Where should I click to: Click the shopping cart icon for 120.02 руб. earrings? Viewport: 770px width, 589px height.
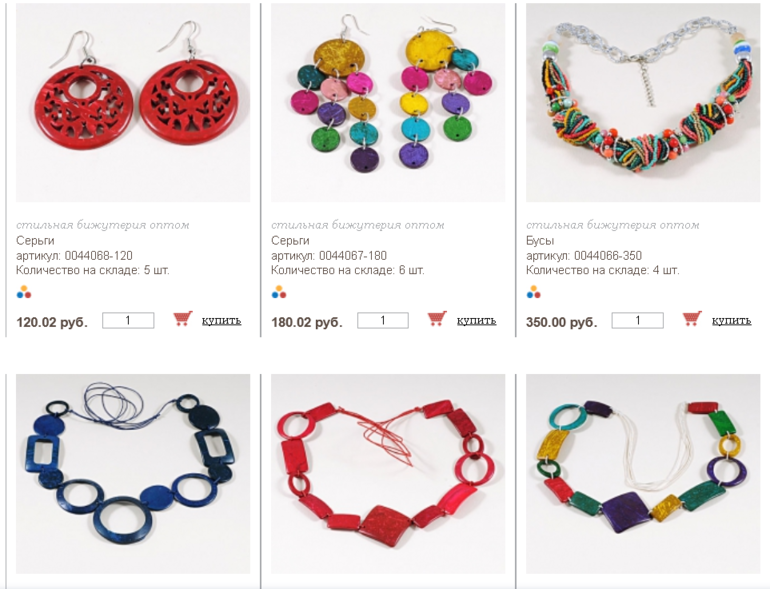(x=183, y=319)
